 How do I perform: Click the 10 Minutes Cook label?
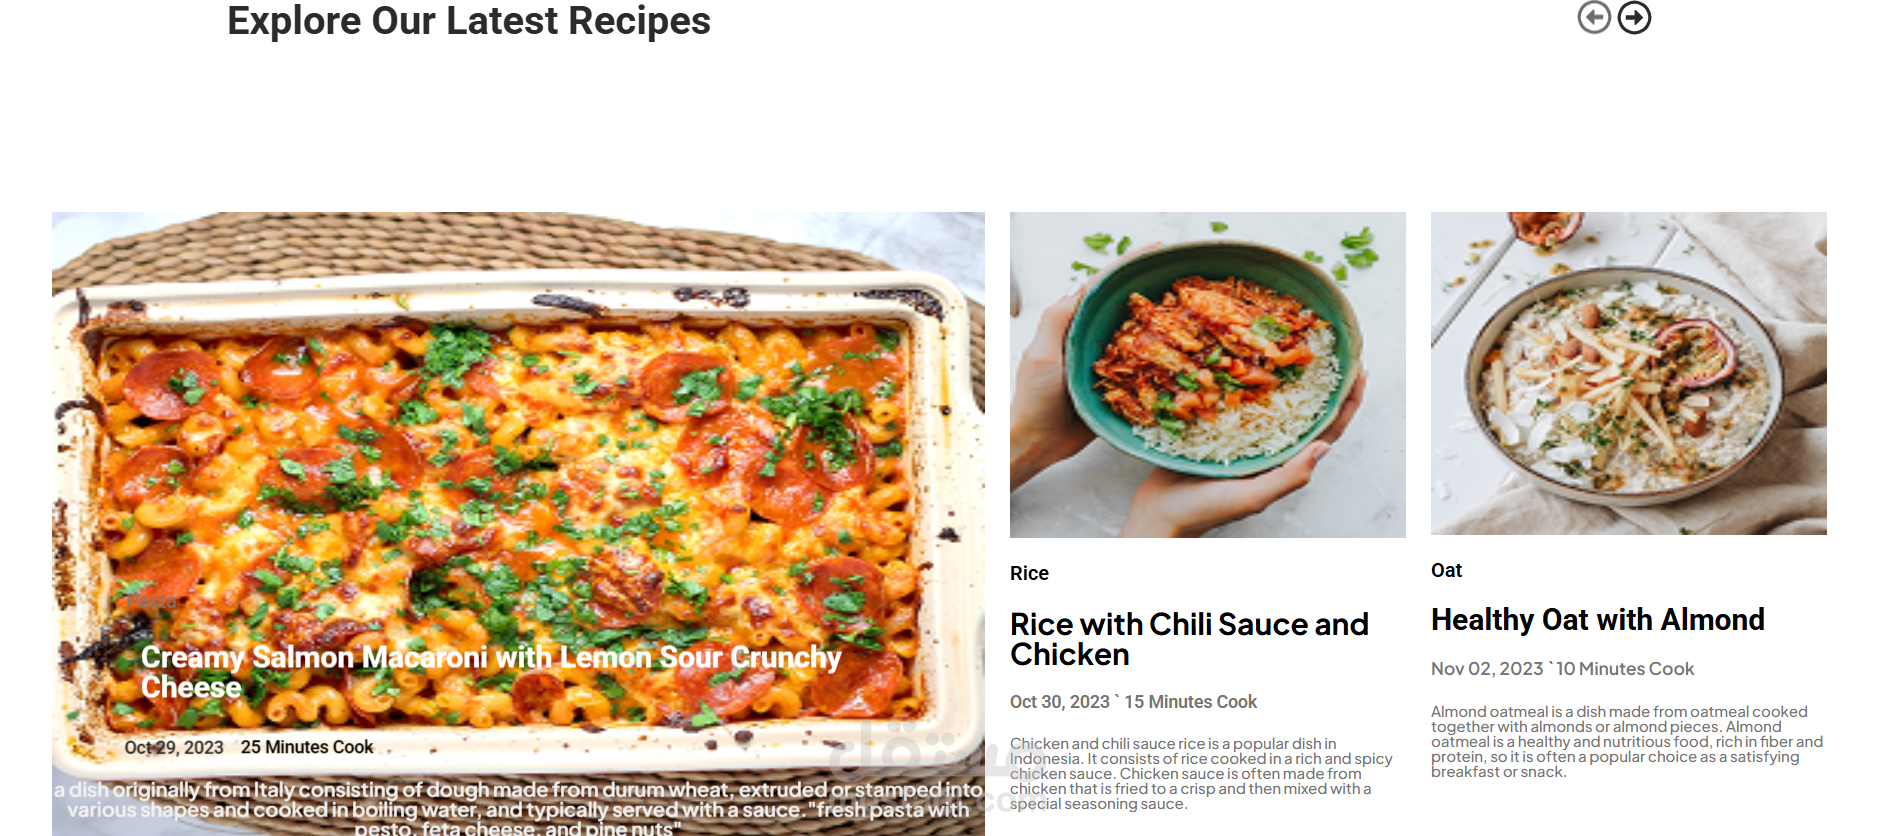click(1625, 669)
